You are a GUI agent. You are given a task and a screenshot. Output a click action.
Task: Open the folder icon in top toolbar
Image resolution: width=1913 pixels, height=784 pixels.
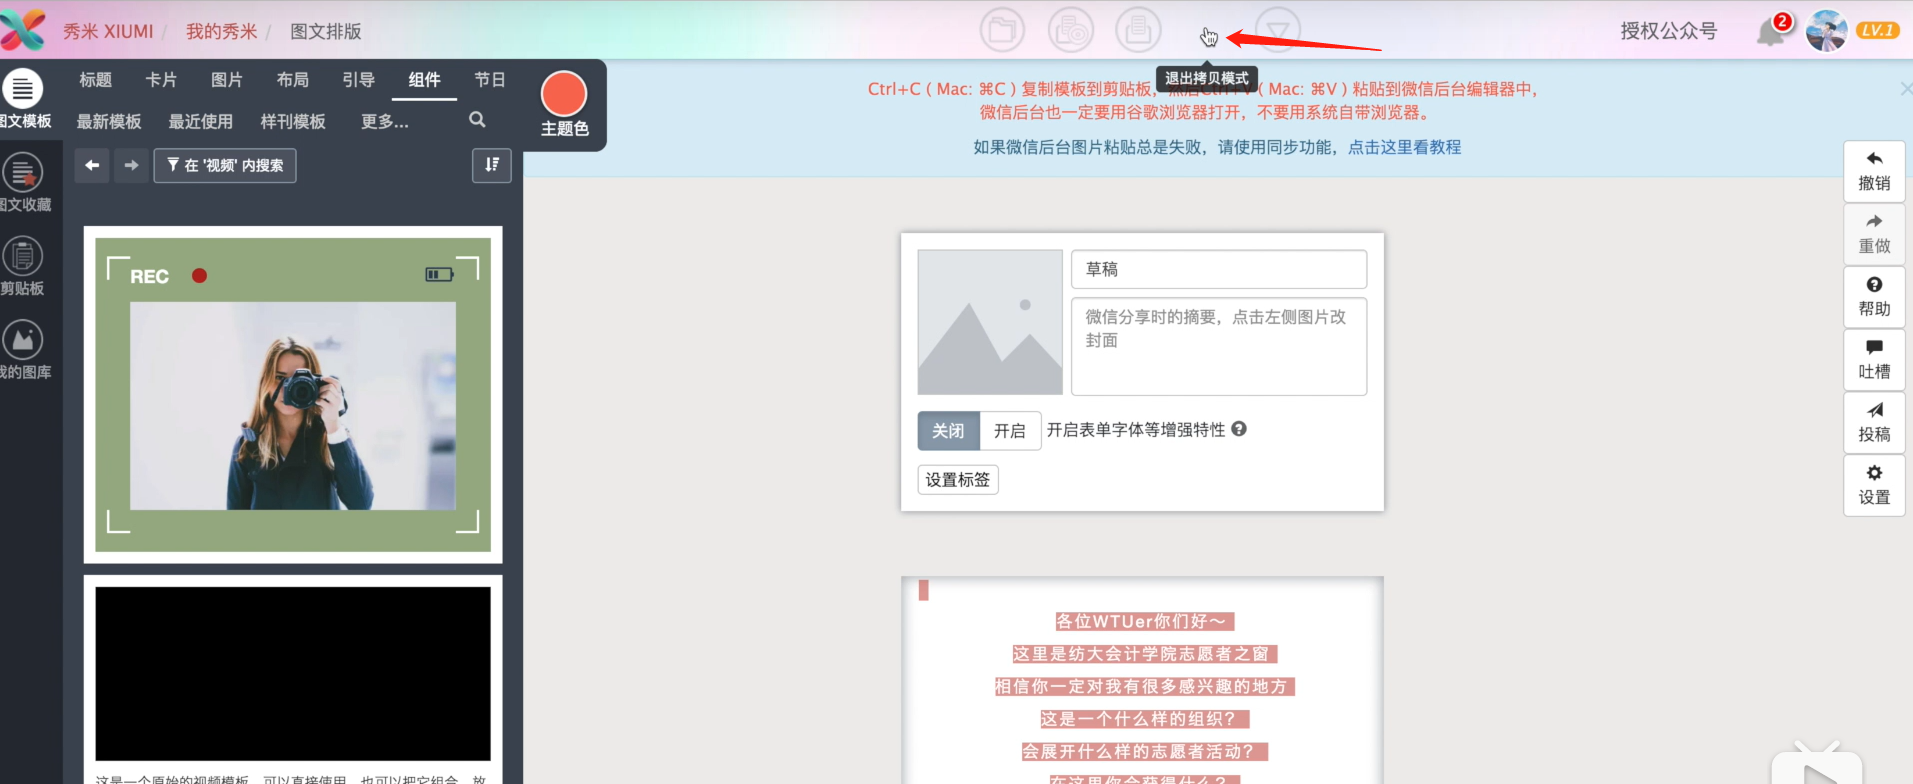[1002, 30]
